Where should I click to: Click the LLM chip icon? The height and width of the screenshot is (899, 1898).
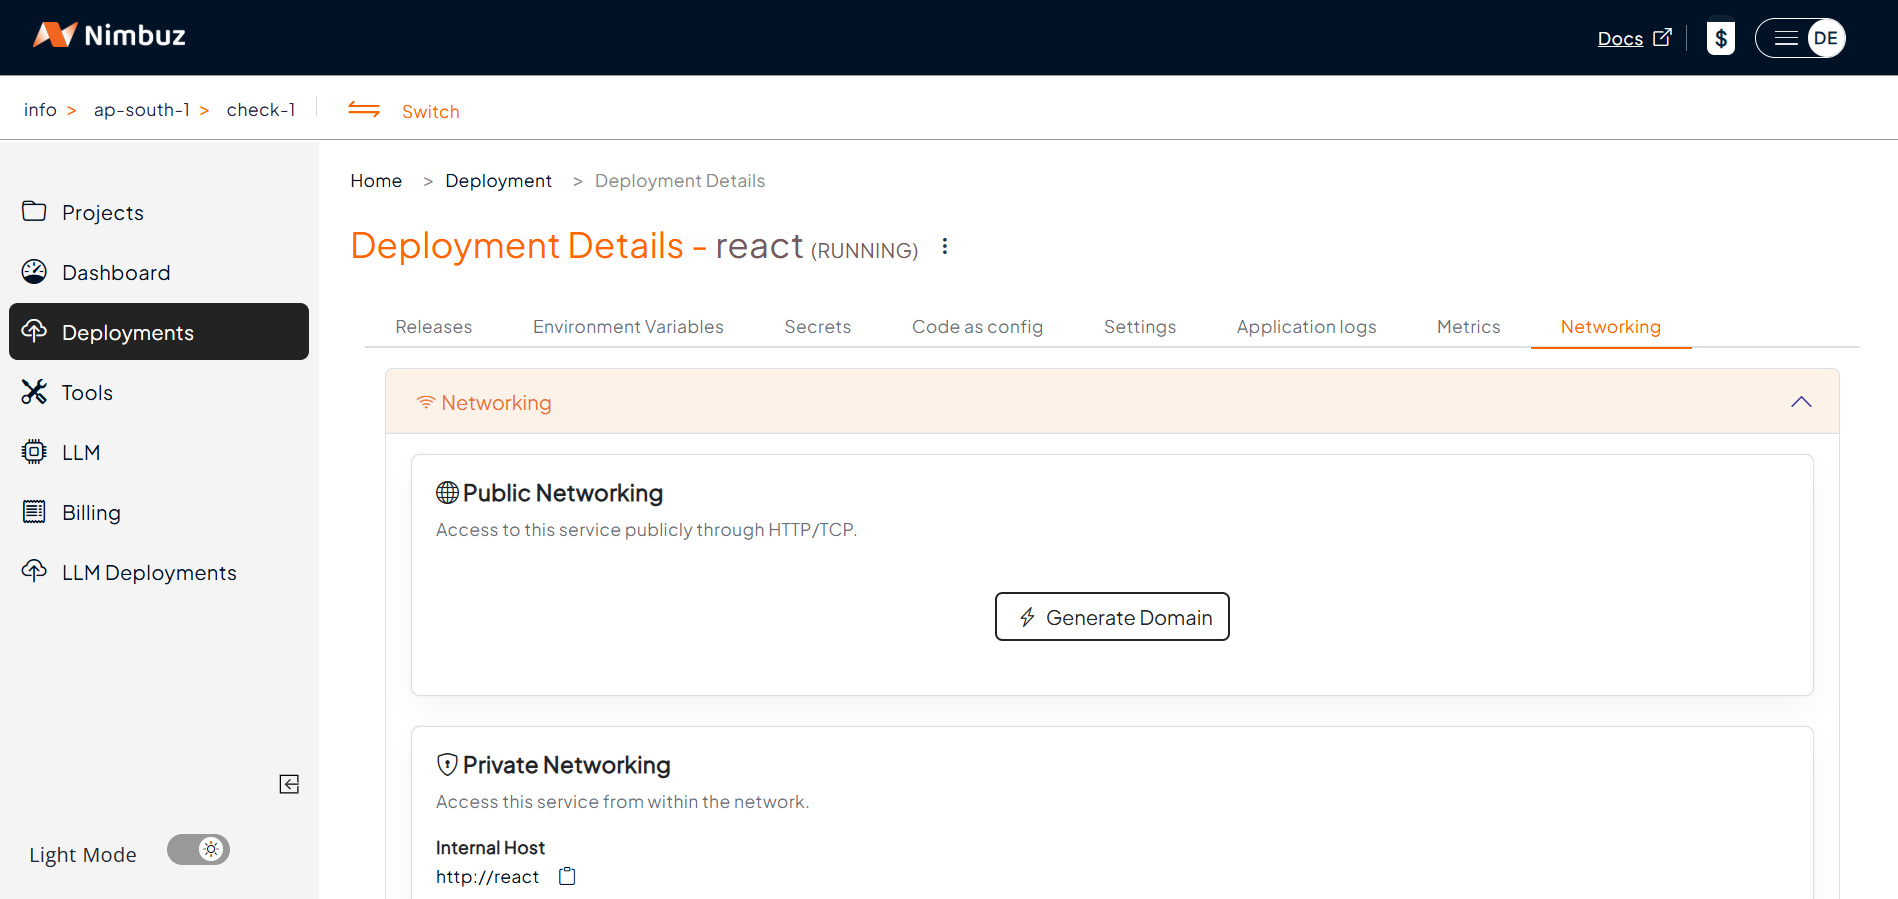pos(34,452)
